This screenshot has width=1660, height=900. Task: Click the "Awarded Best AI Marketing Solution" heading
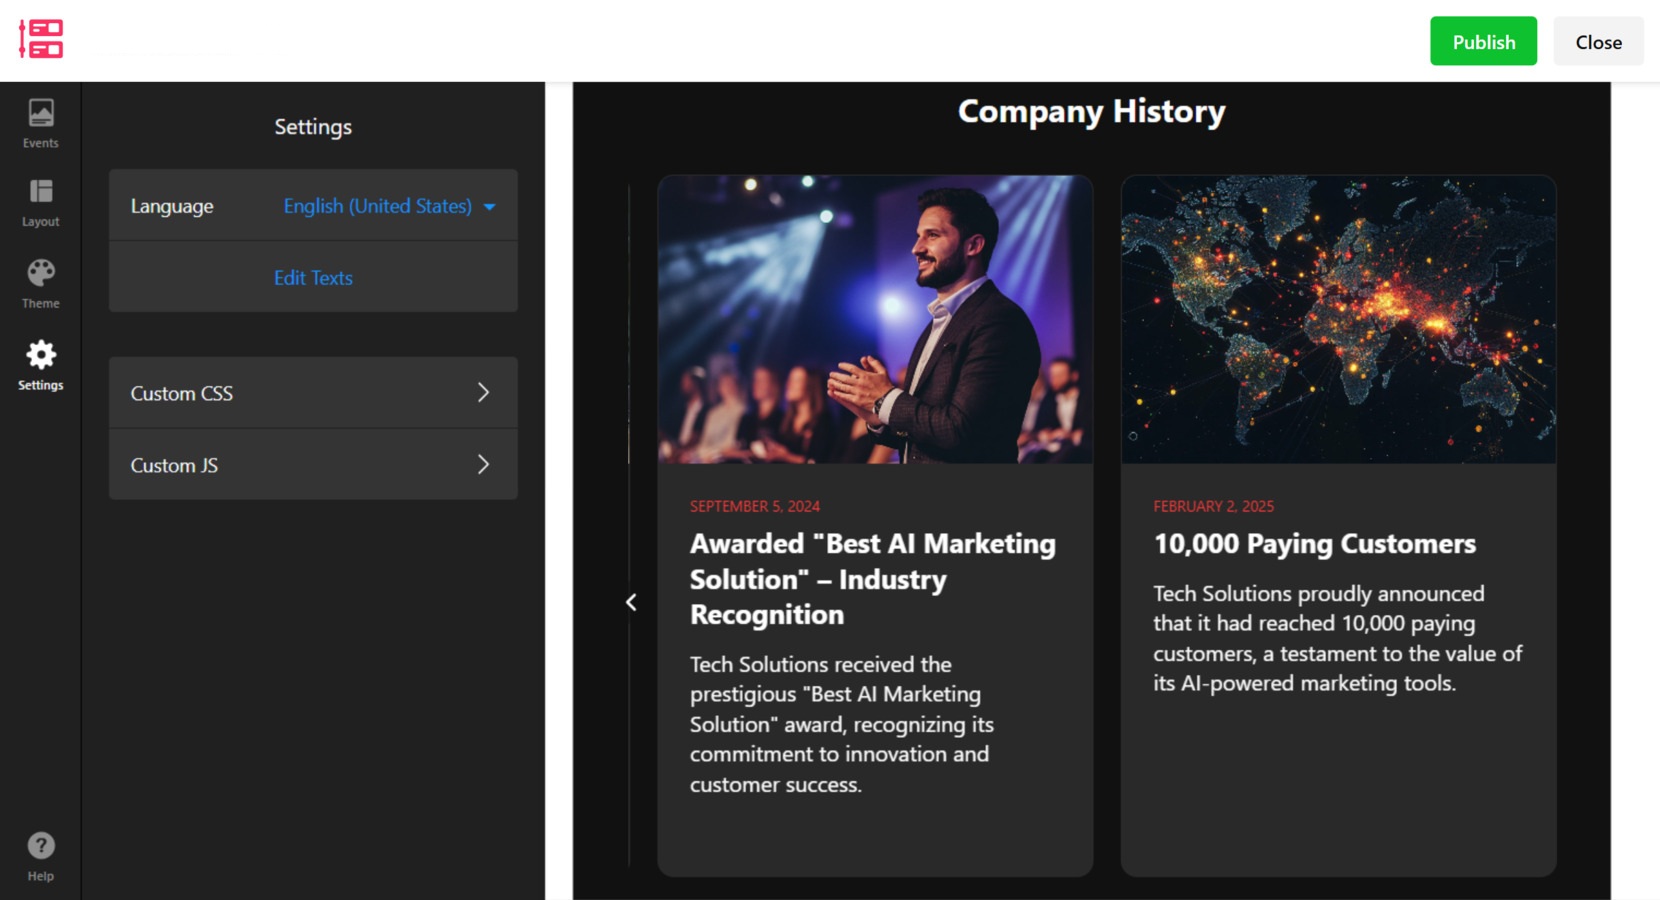click(872, 579)
